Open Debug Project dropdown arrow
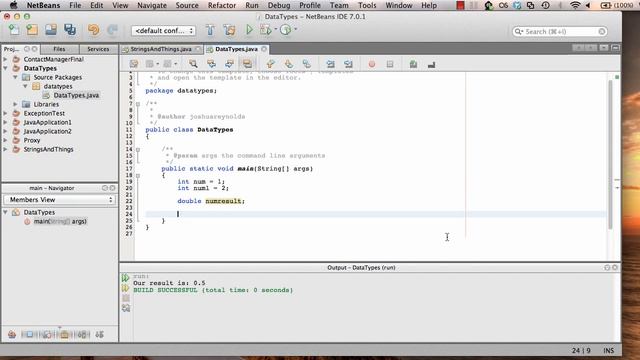This screenshot has height=360, width=640. pos(276,29)
